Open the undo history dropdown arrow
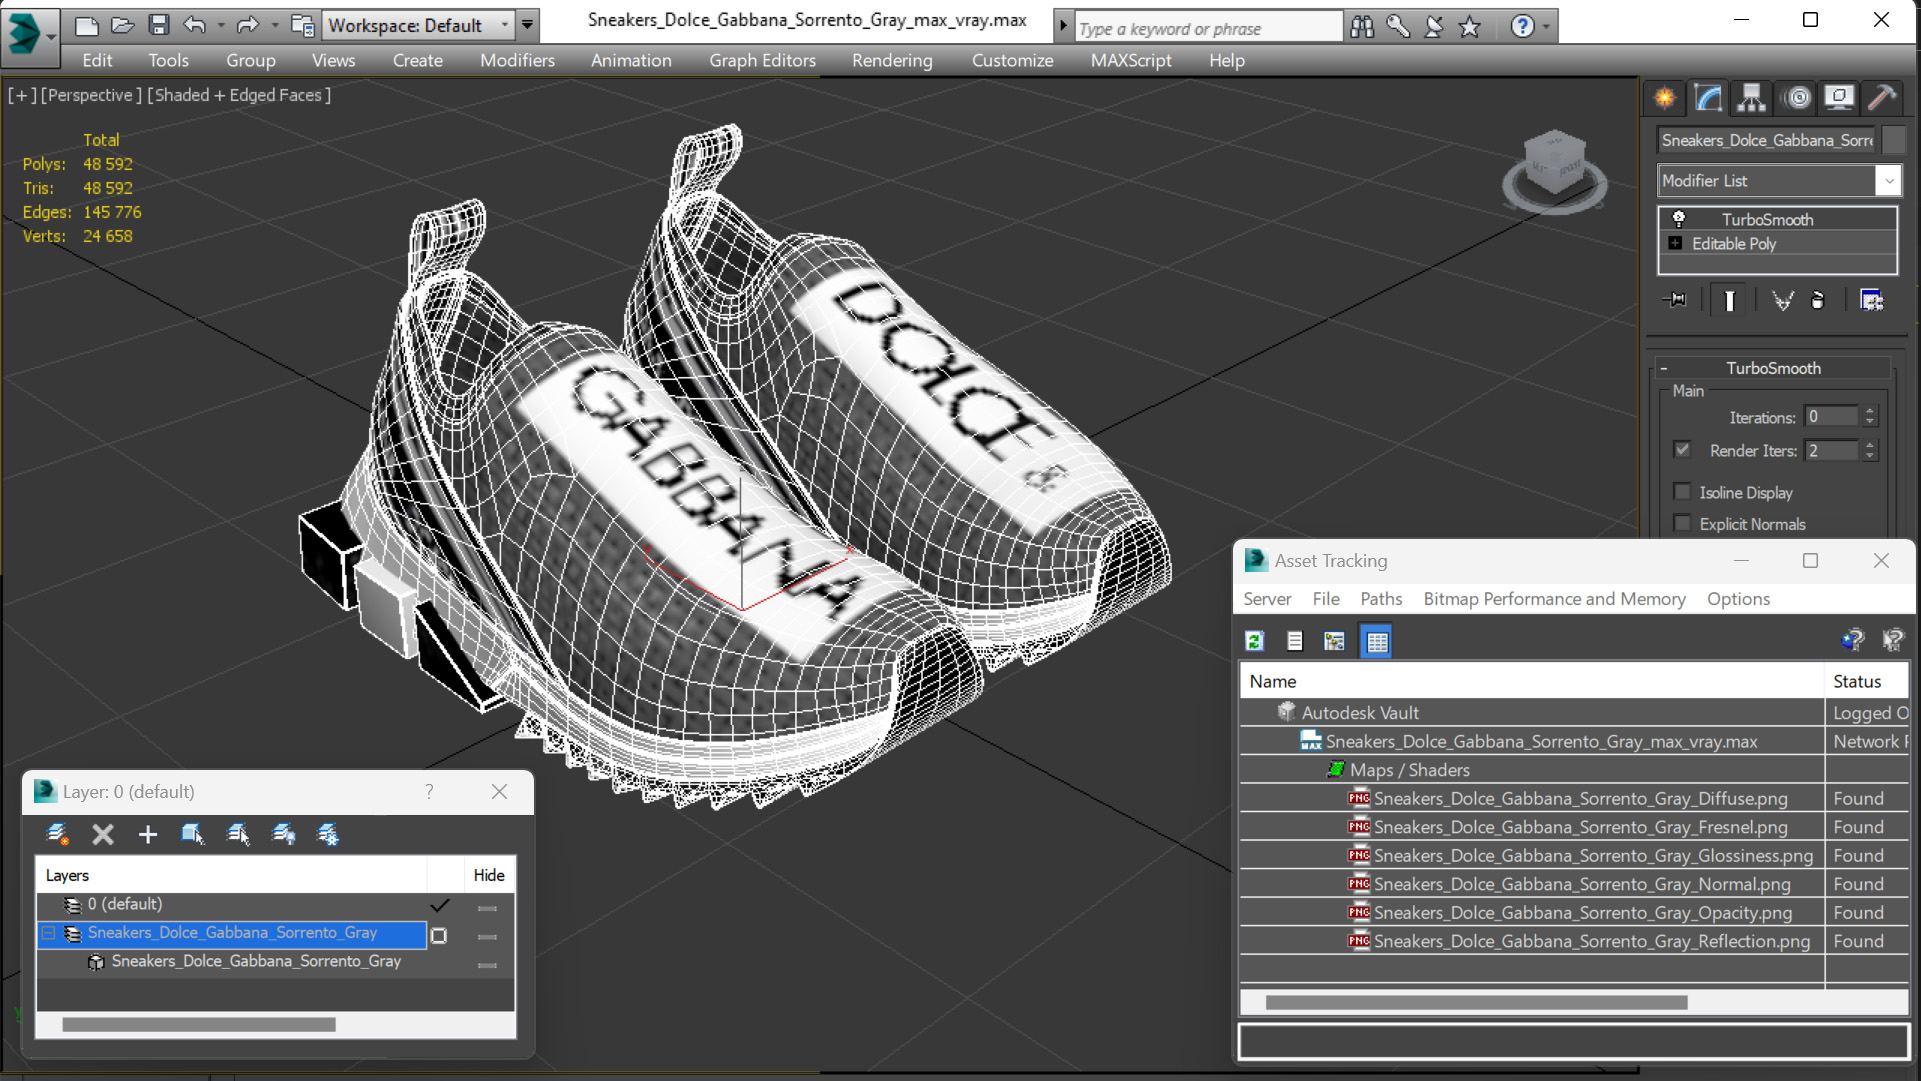 [221, 25]
